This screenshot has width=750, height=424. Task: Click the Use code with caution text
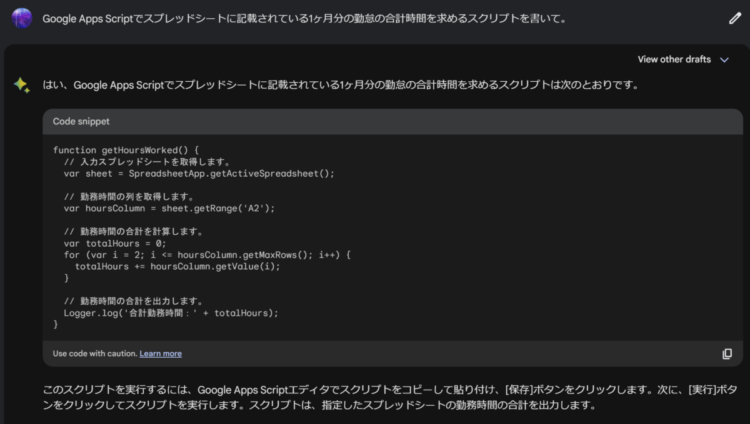point(95,354)
